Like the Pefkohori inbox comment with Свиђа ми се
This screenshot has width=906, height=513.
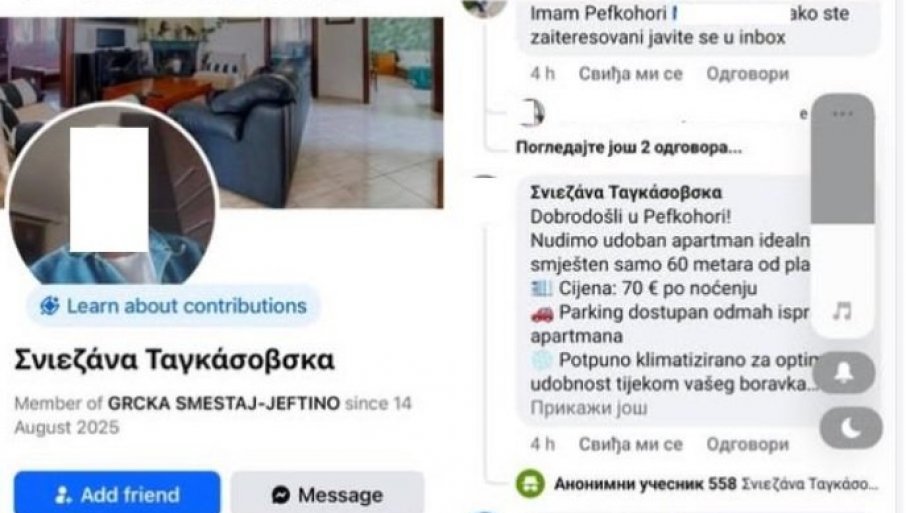coord(630,74)
